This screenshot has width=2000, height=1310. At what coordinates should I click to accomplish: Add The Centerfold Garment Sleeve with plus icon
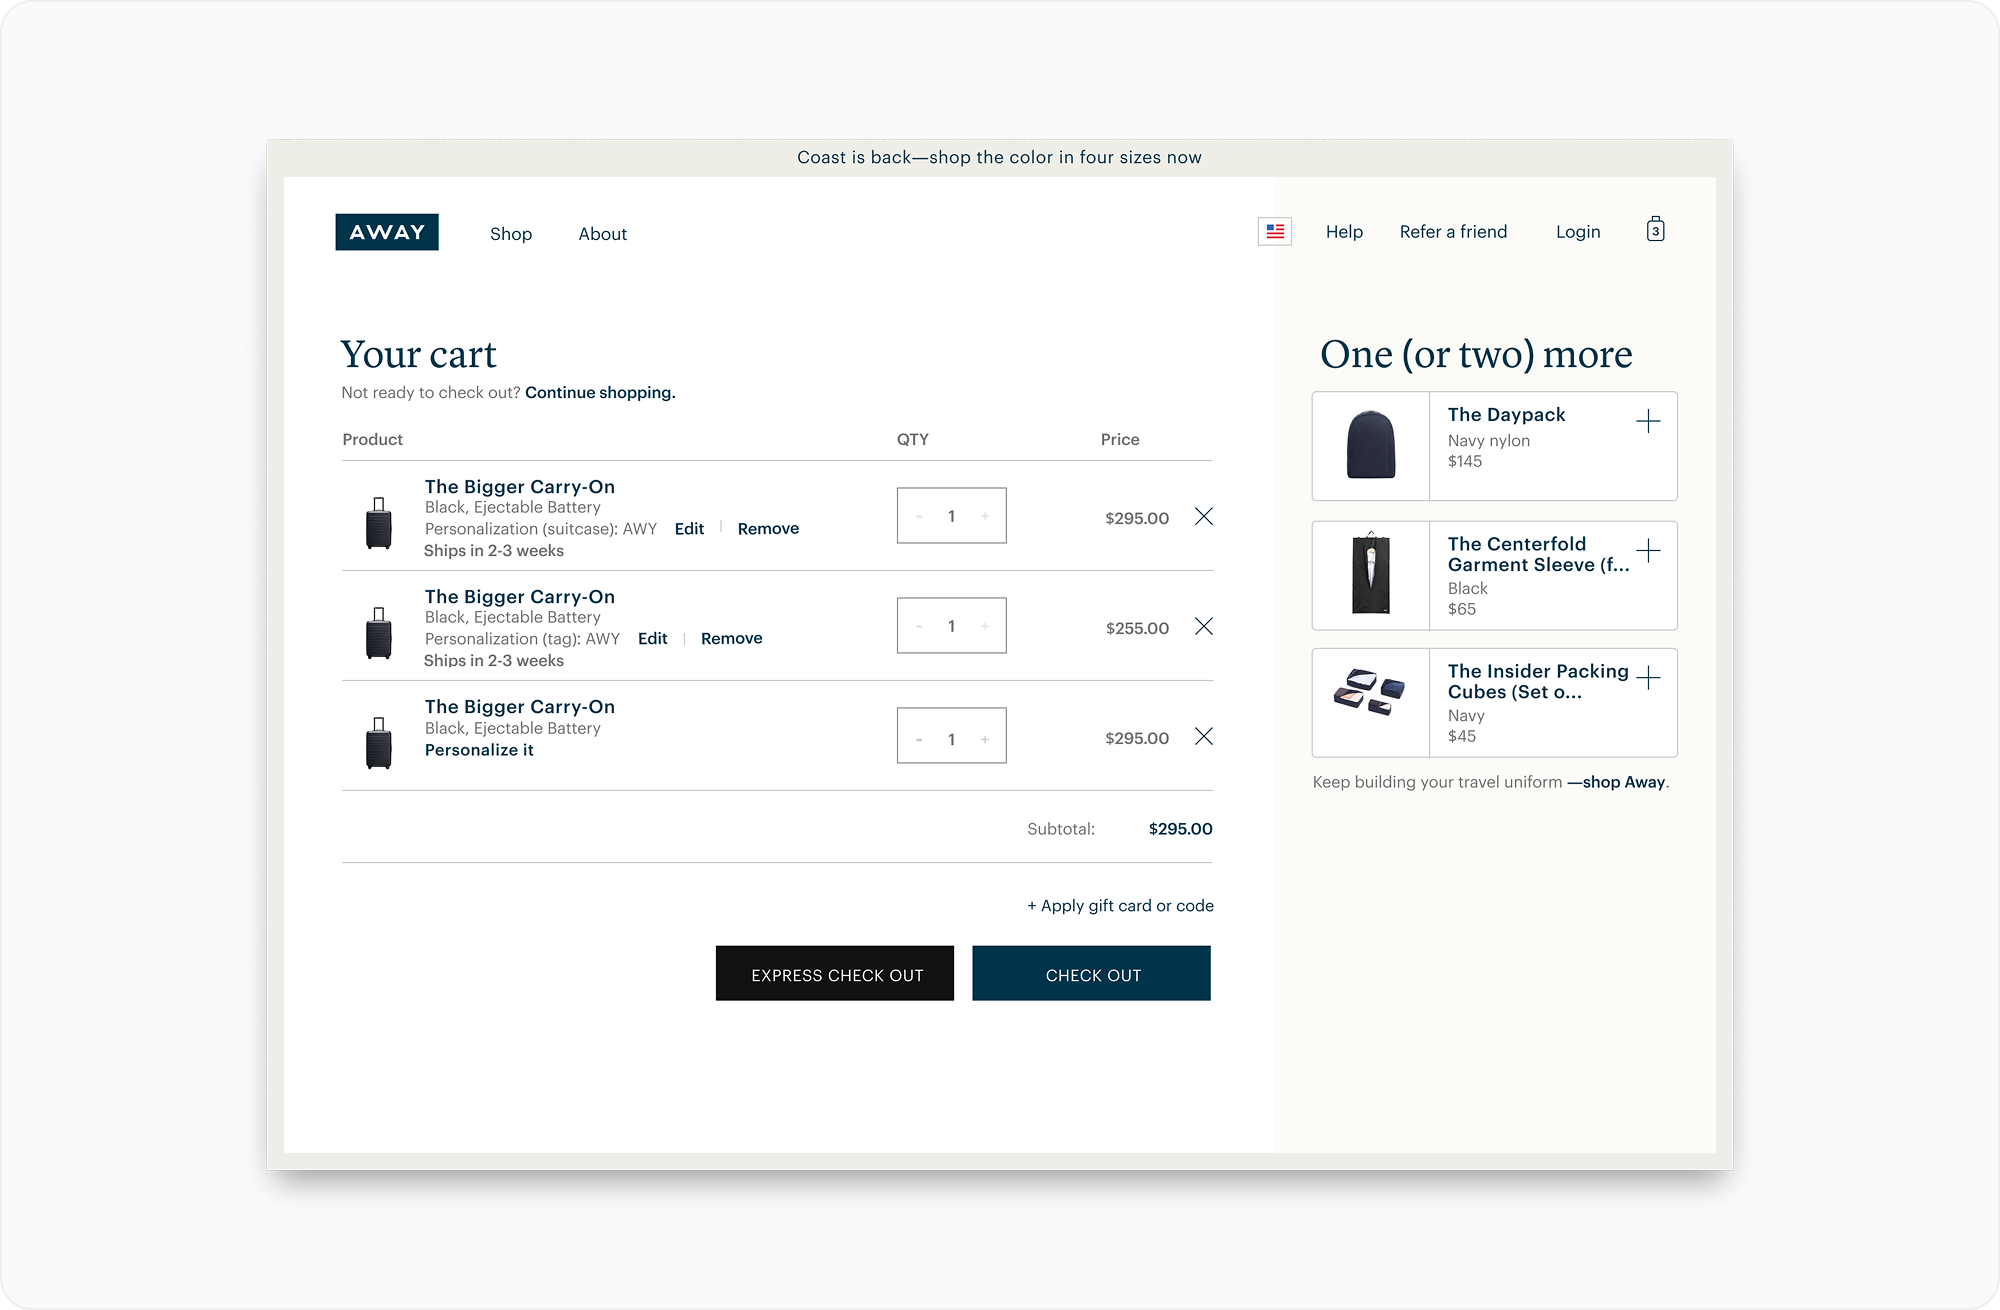pos(1648,550)
